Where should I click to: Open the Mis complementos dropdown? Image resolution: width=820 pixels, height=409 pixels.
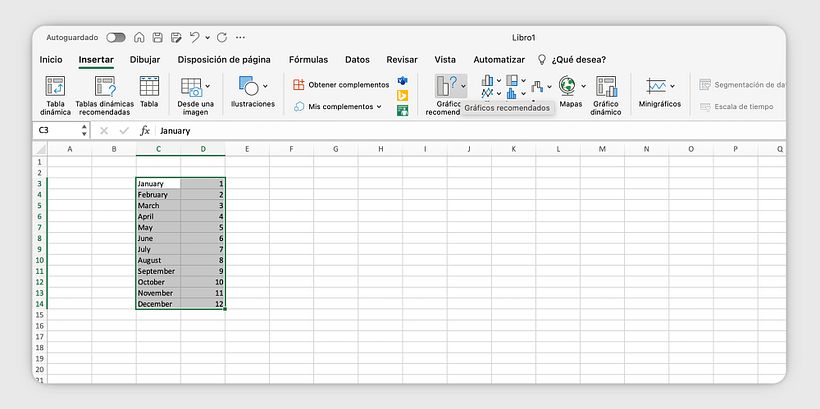pyautogui.click(x=337, y=107)
